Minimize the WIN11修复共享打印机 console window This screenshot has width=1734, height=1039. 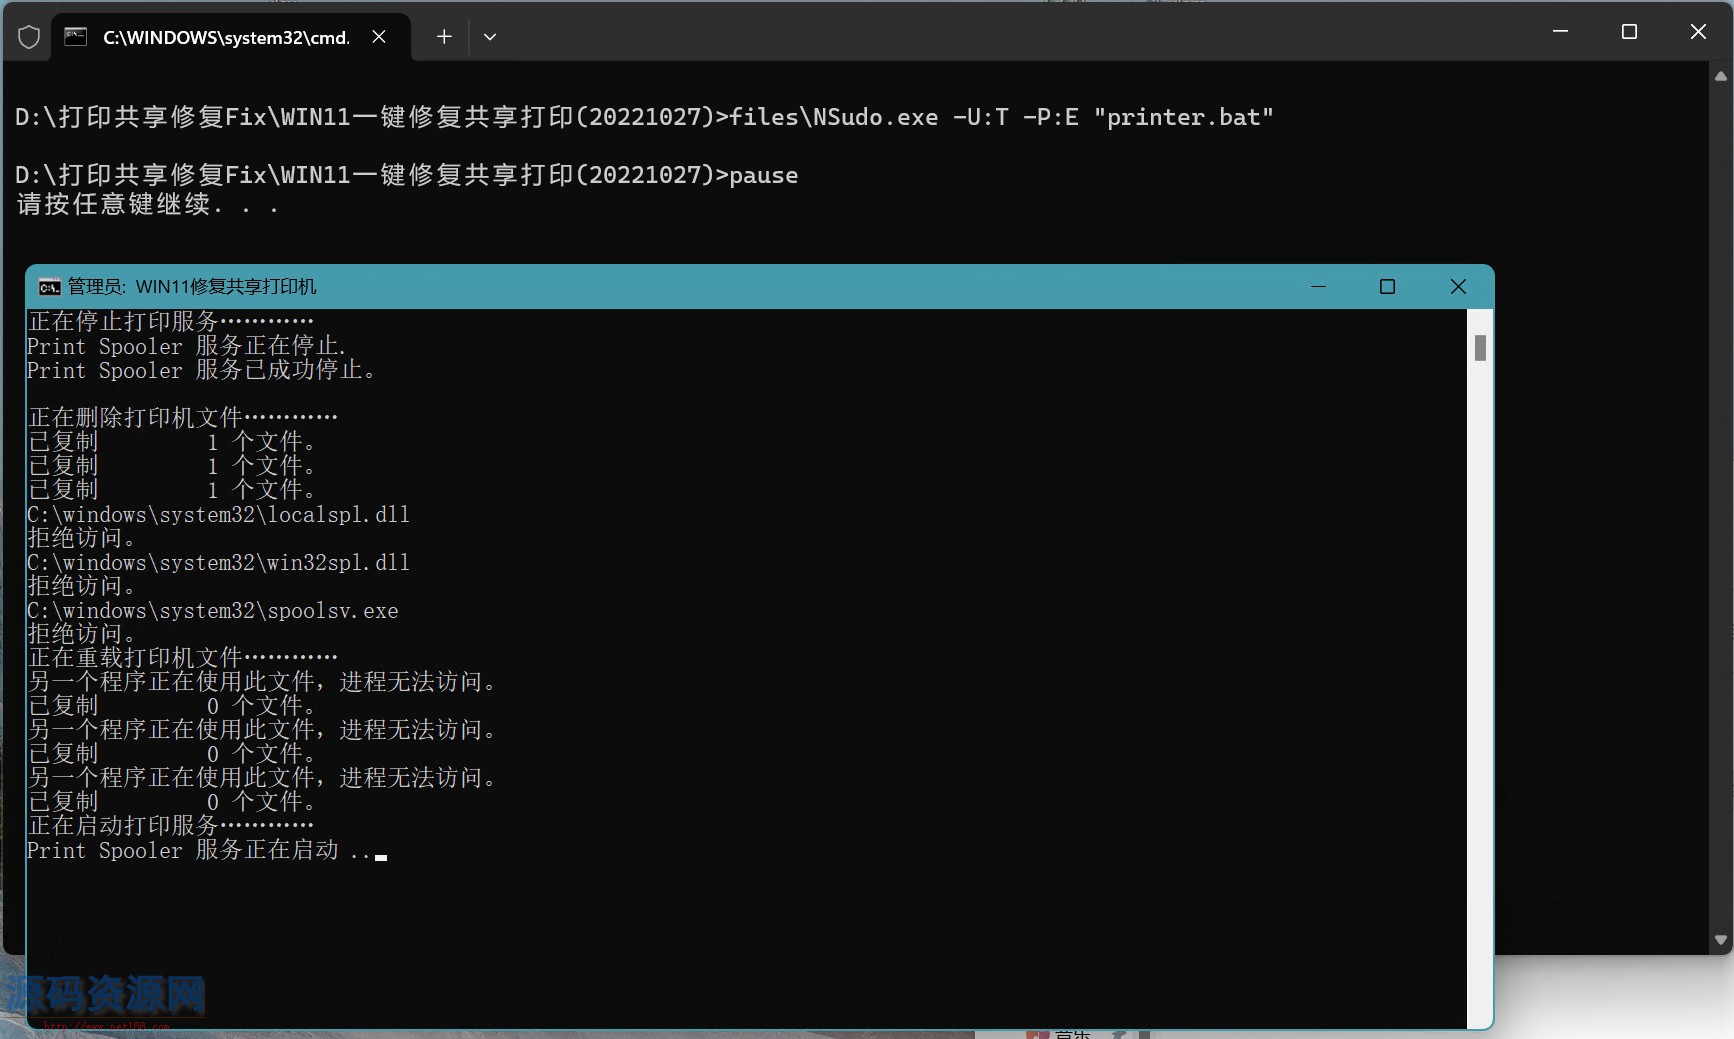pos(1318,286)
